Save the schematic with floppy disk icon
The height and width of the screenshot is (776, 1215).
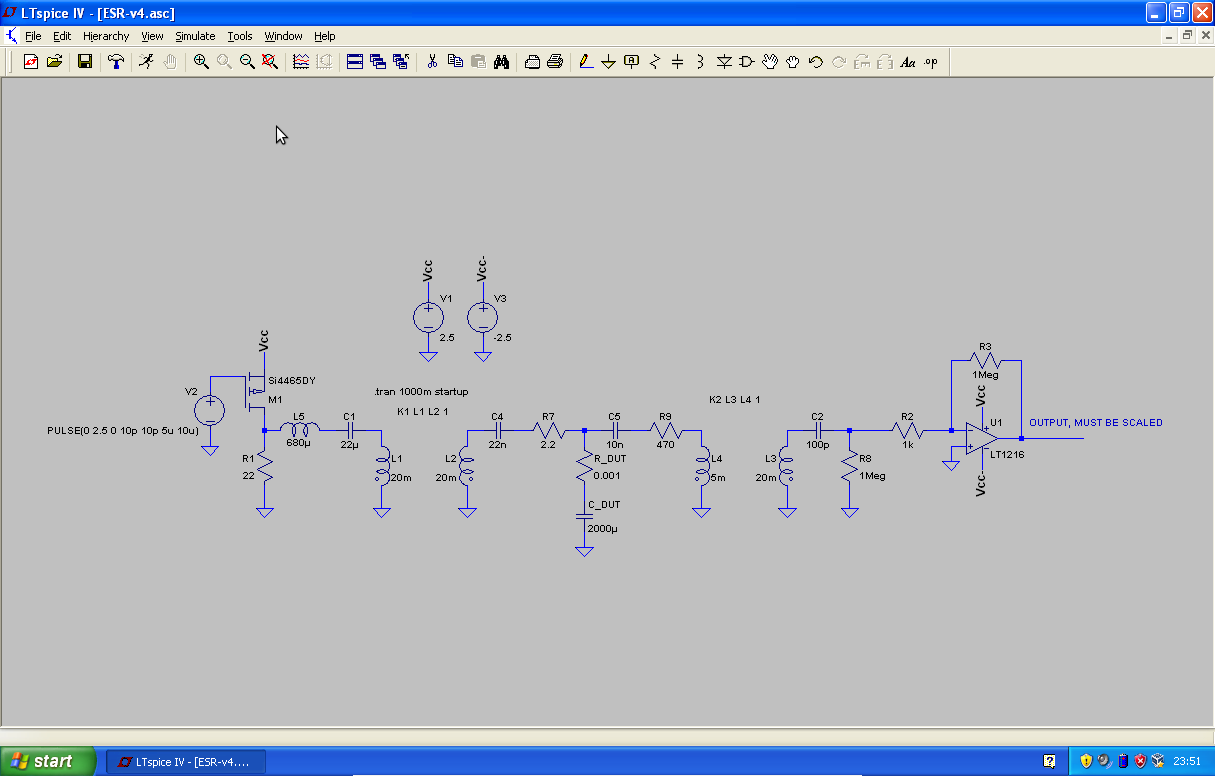pyautogui.click(x=85, y=62)
